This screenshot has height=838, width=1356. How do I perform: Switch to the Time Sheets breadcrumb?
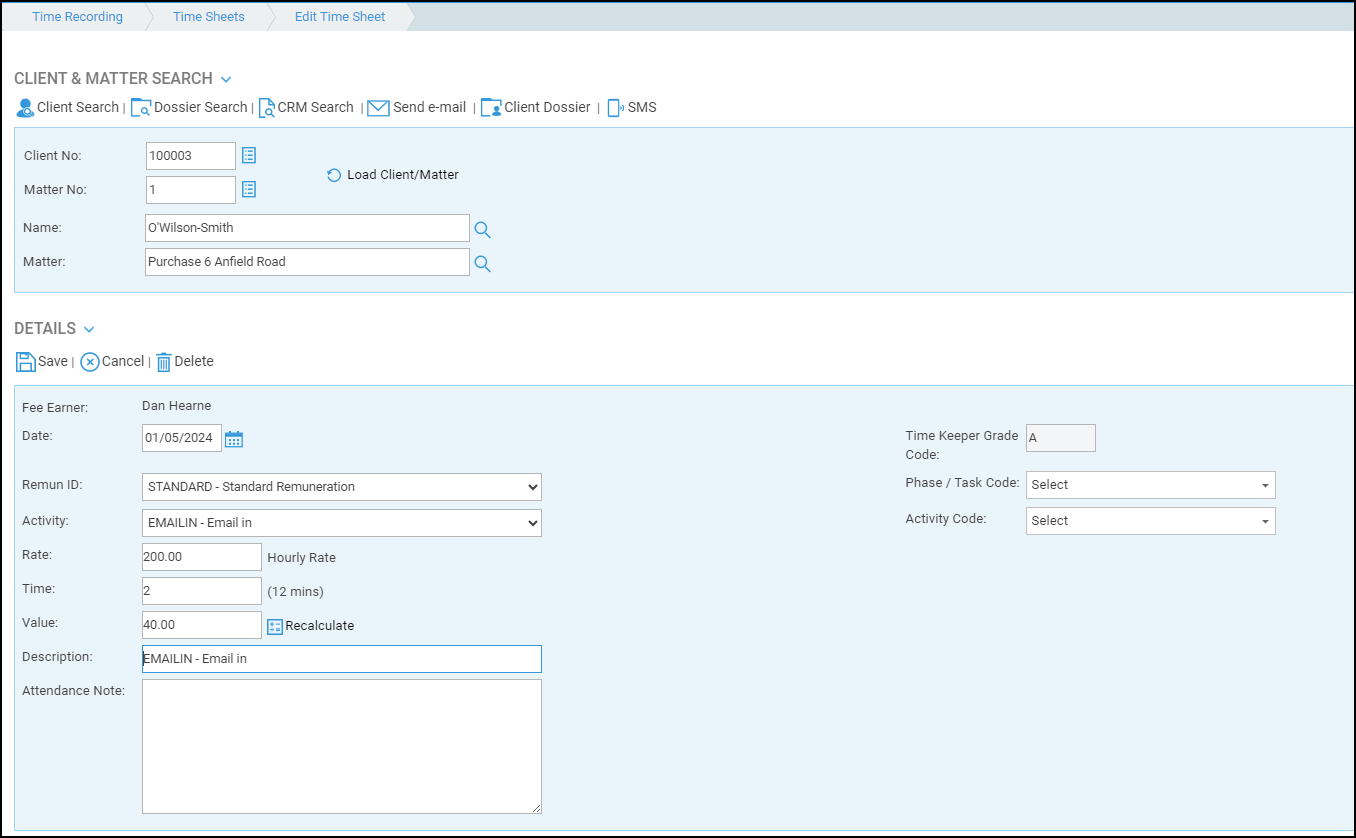208,17
